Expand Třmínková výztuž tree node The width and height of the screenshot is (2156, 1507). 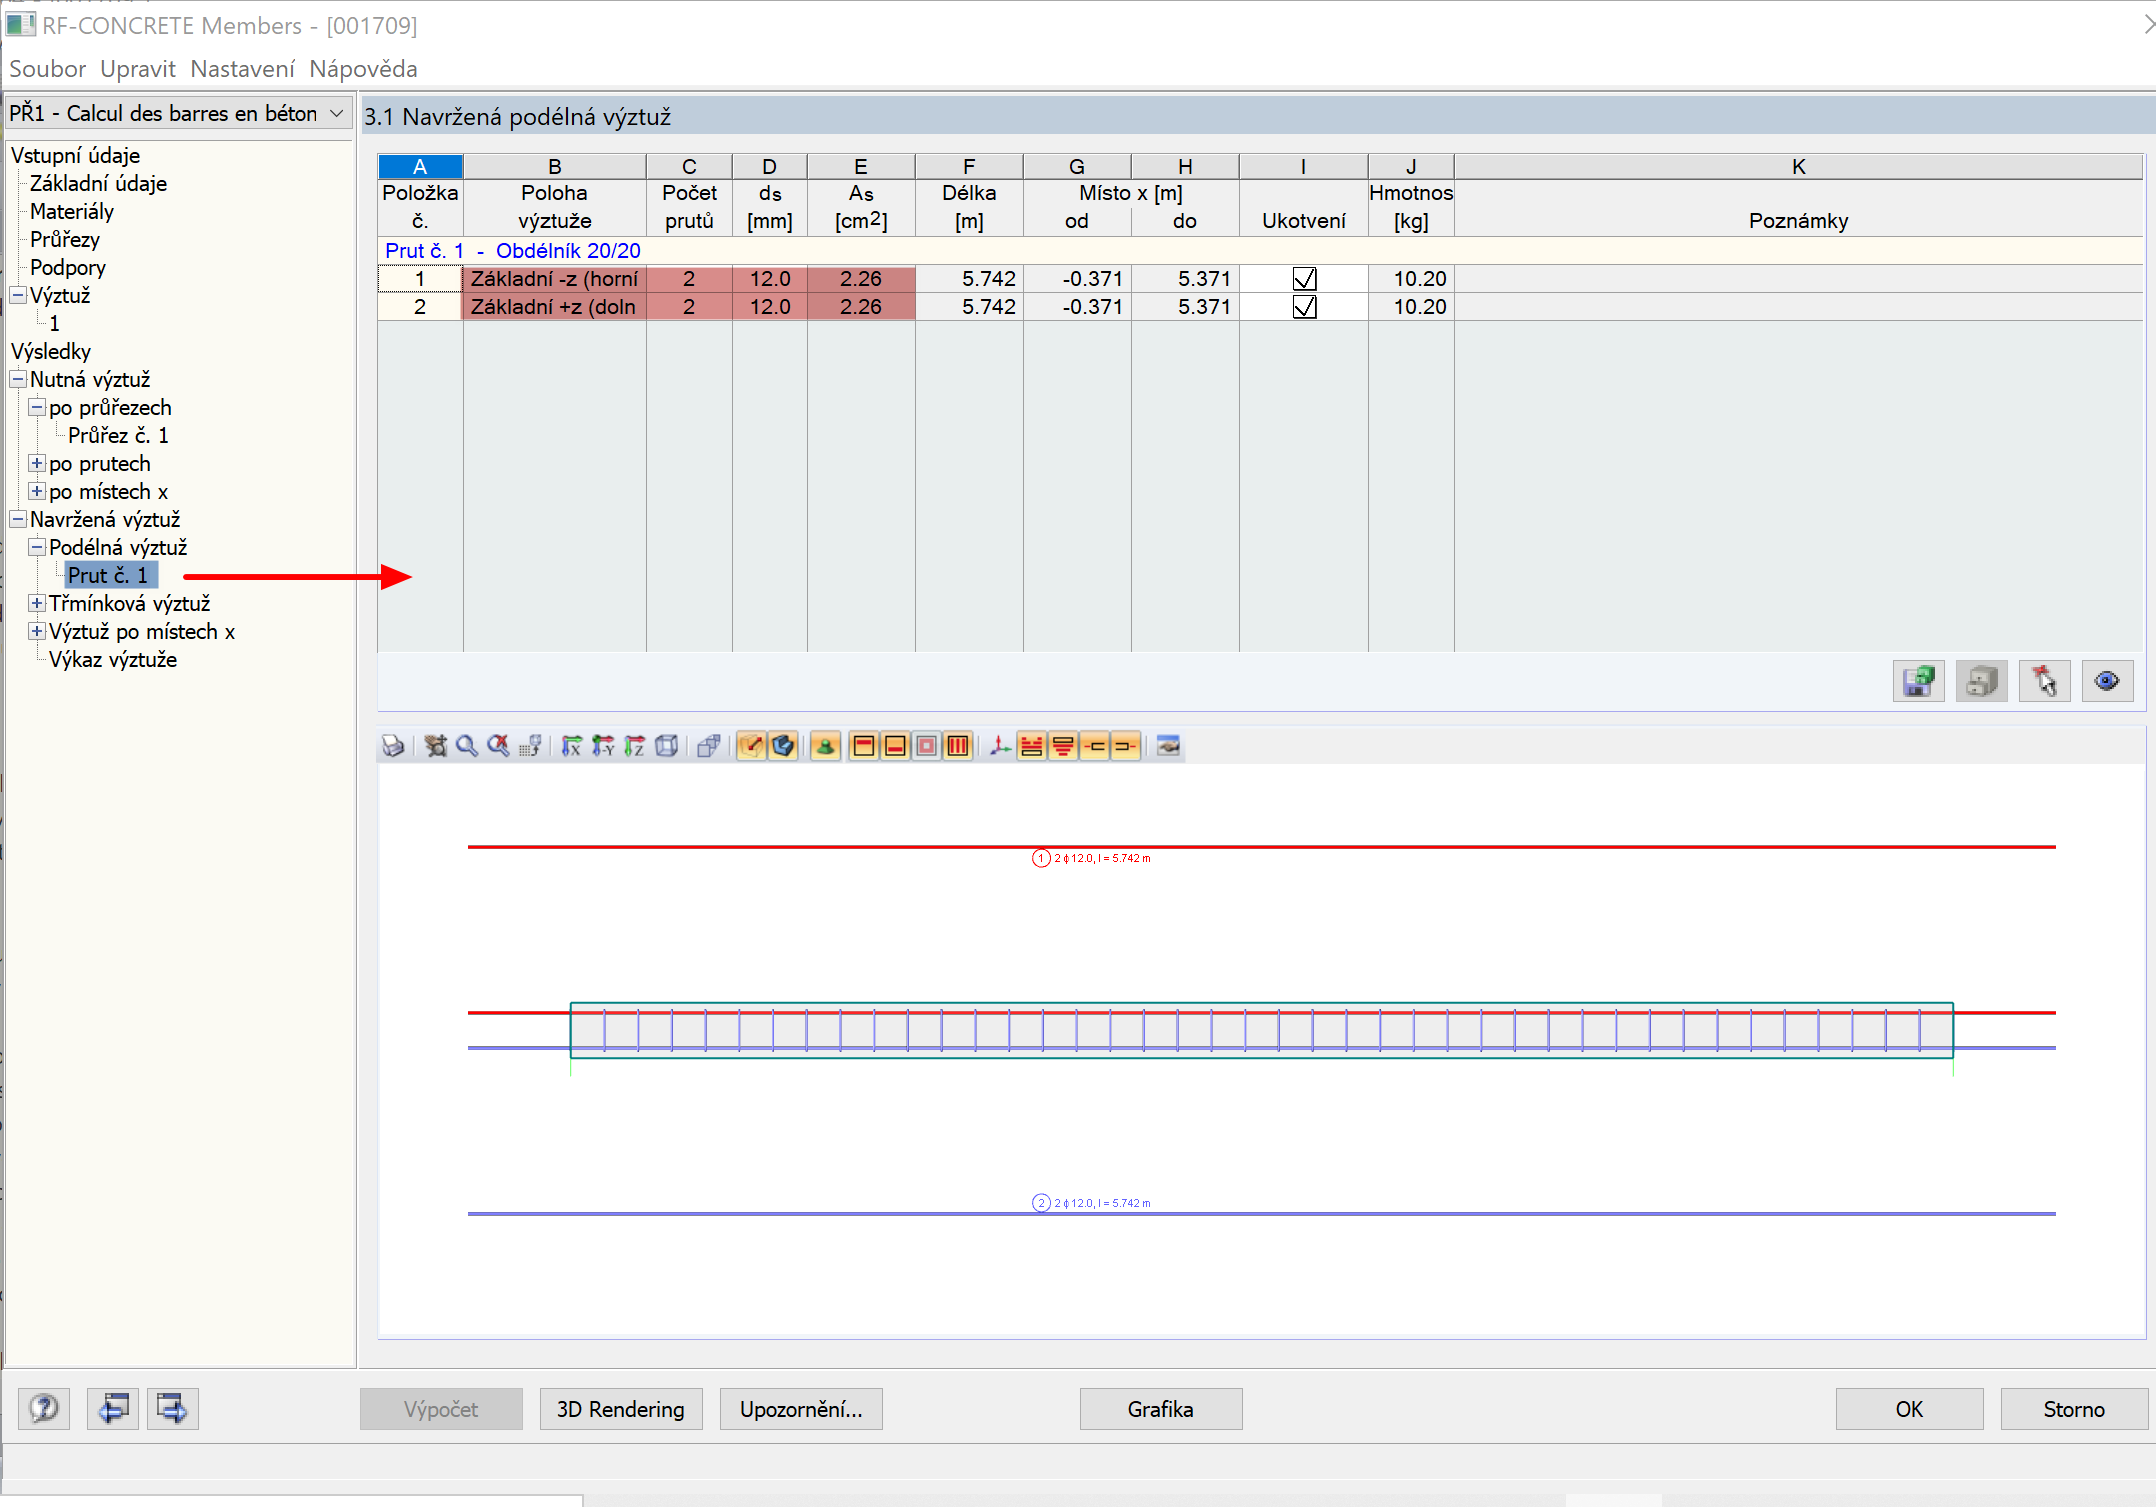tap(37, 603)
